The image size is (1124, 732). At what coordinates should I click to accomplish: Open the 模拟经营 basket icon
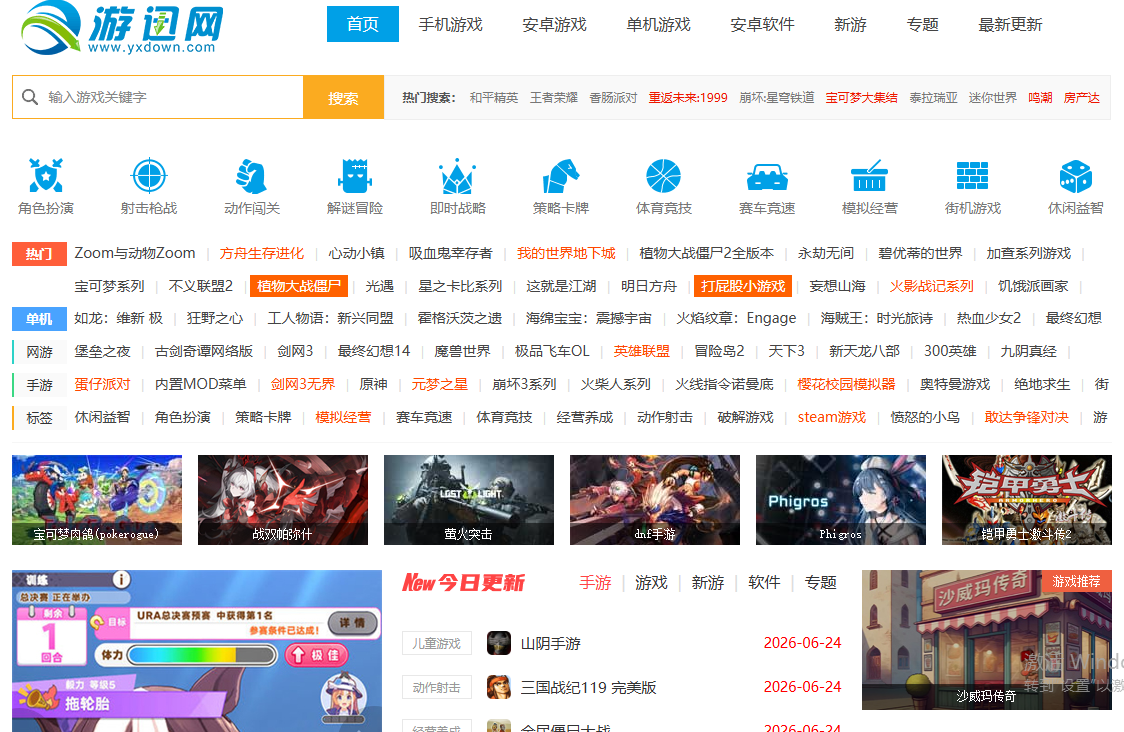(870, 176)
